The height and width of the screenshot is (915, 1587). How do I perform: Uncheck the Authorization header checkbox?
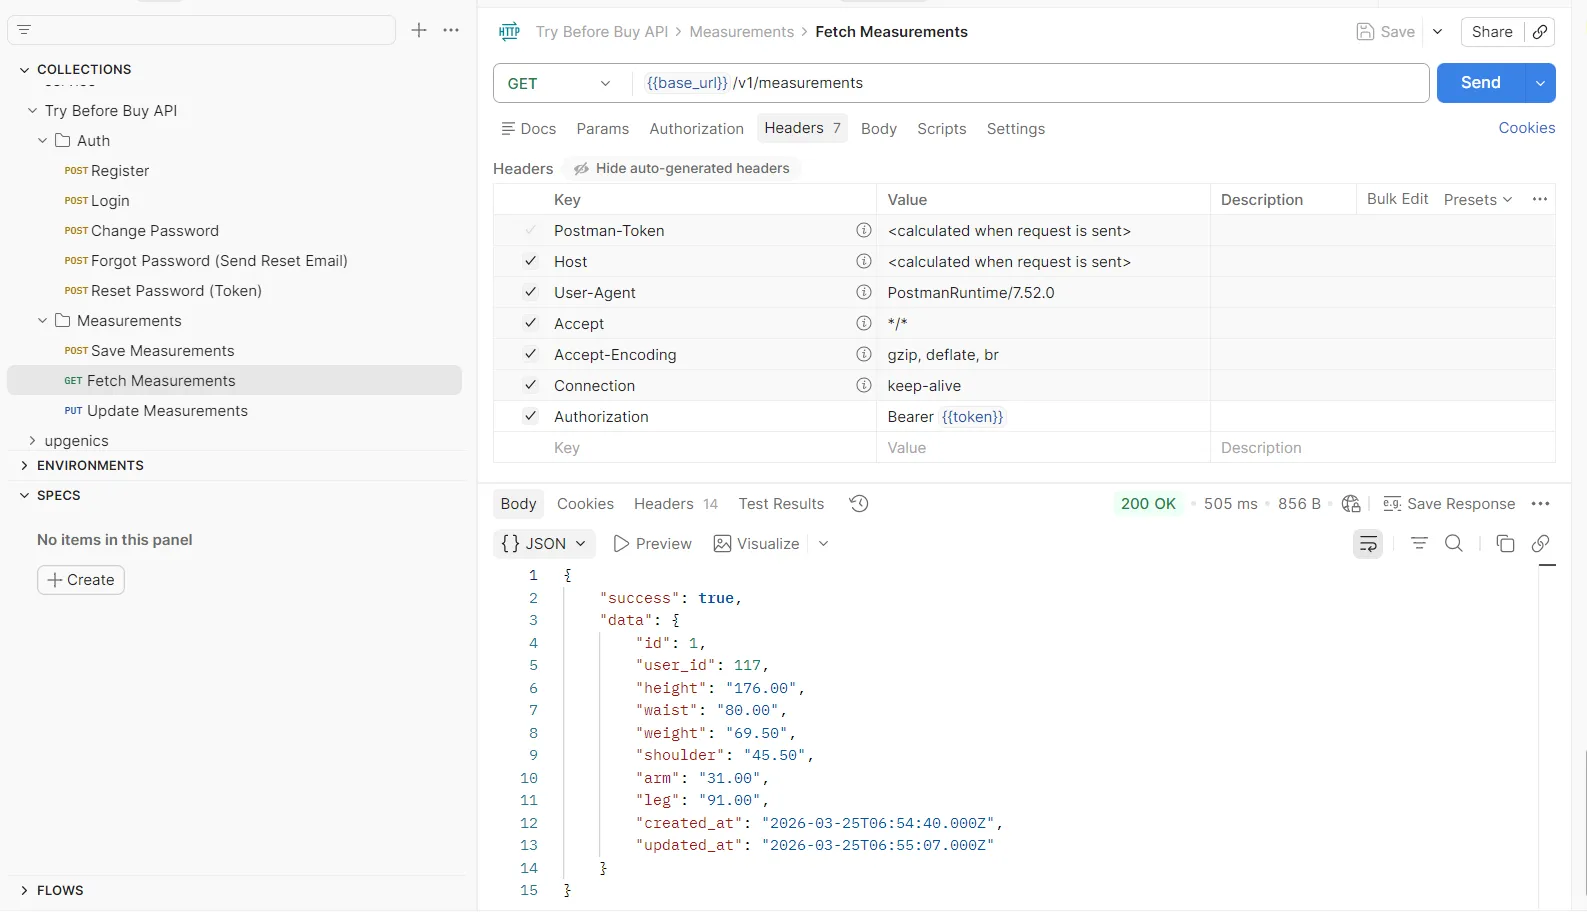pos(531,417)
